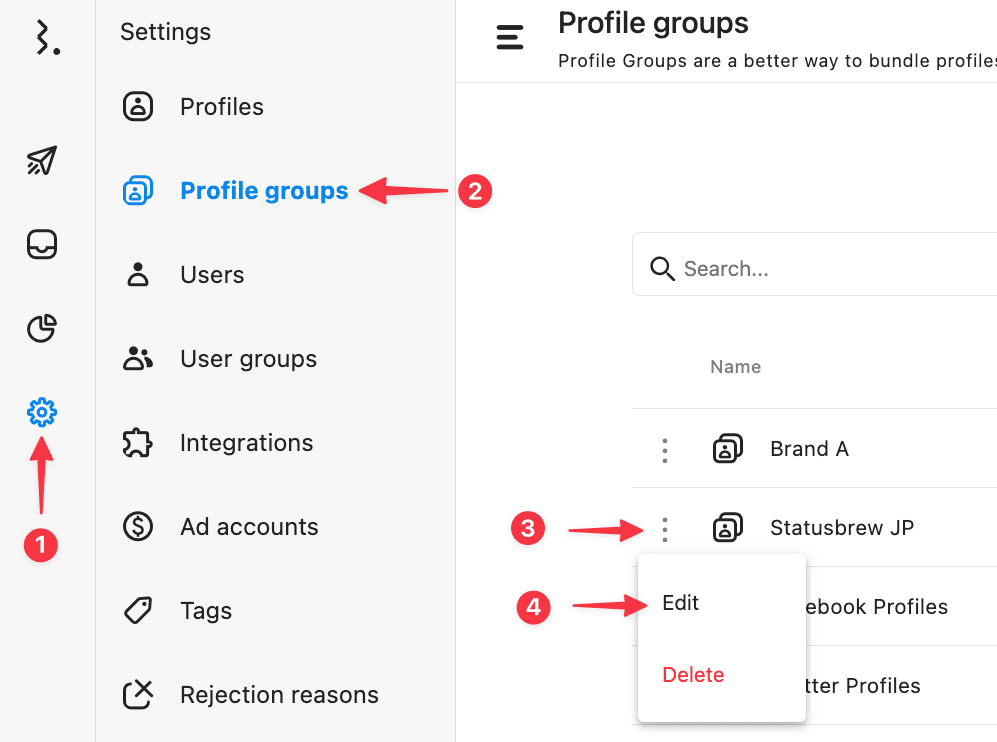Open Ad accounts settings

coord(249,527)
